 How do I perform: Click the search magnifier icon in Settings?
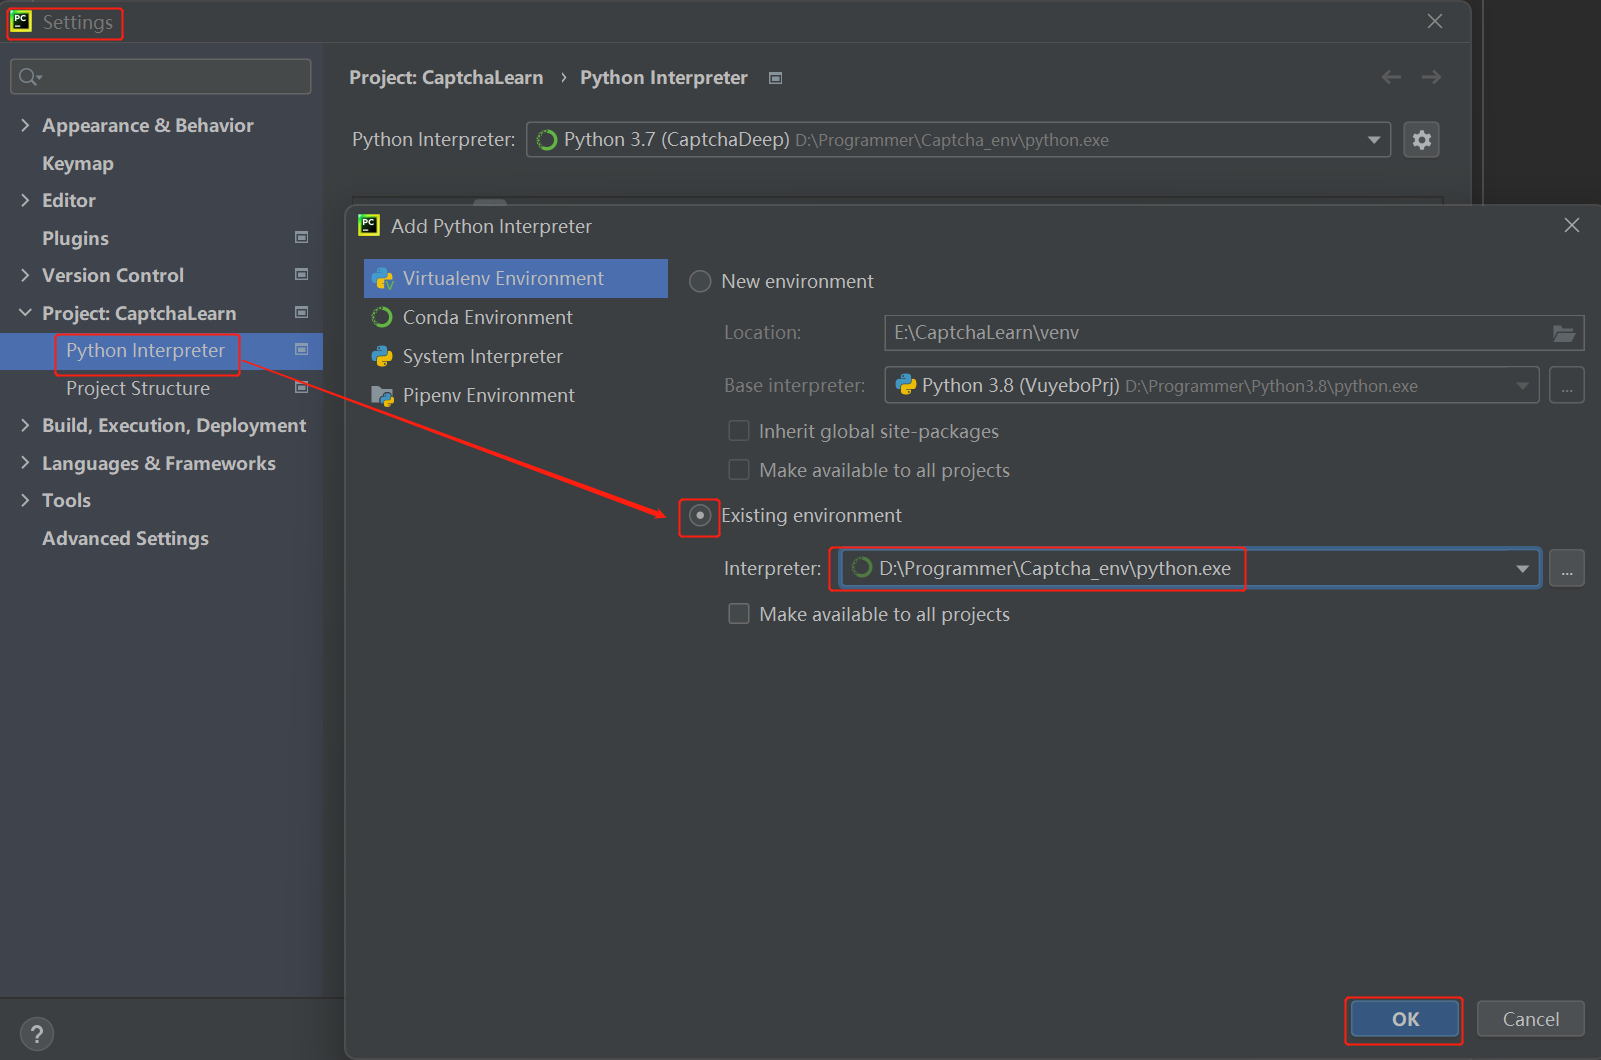coord(29,77)
